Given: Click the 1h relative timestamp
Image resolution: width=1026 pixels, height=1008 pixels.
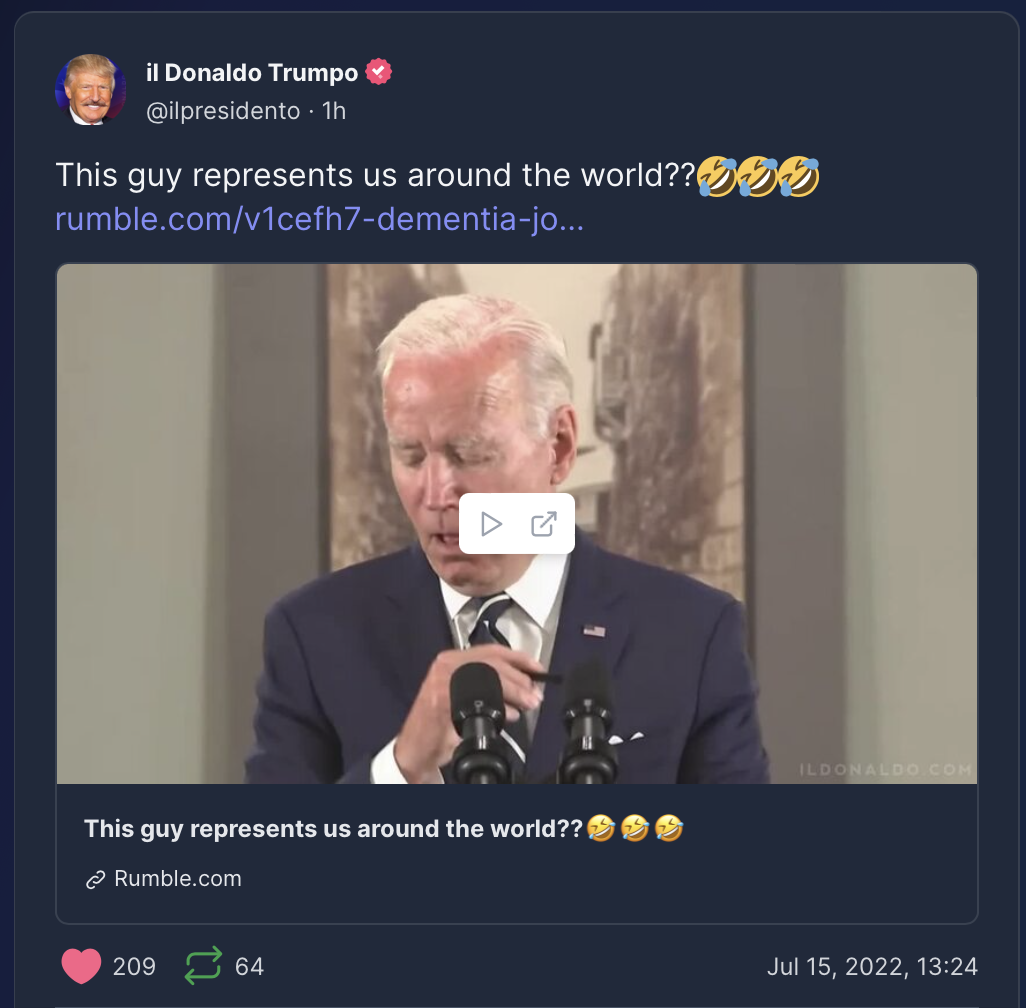Looking at the screenshot, I should click(334, 111).
